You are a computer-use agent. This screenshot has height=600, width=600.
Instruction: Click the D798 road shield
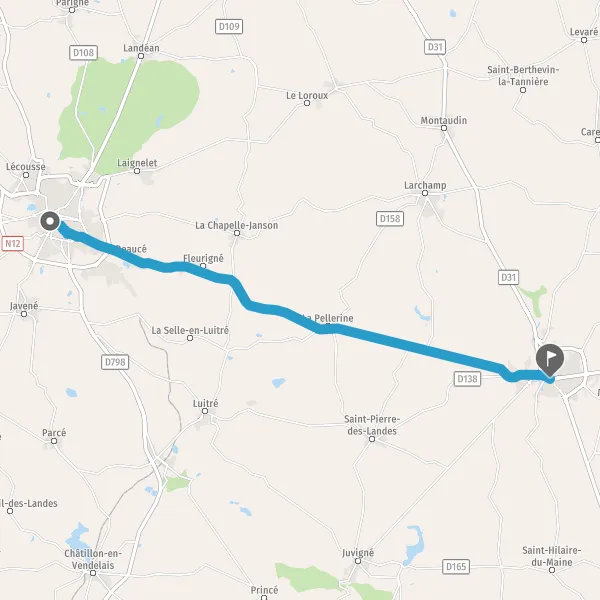115,362
